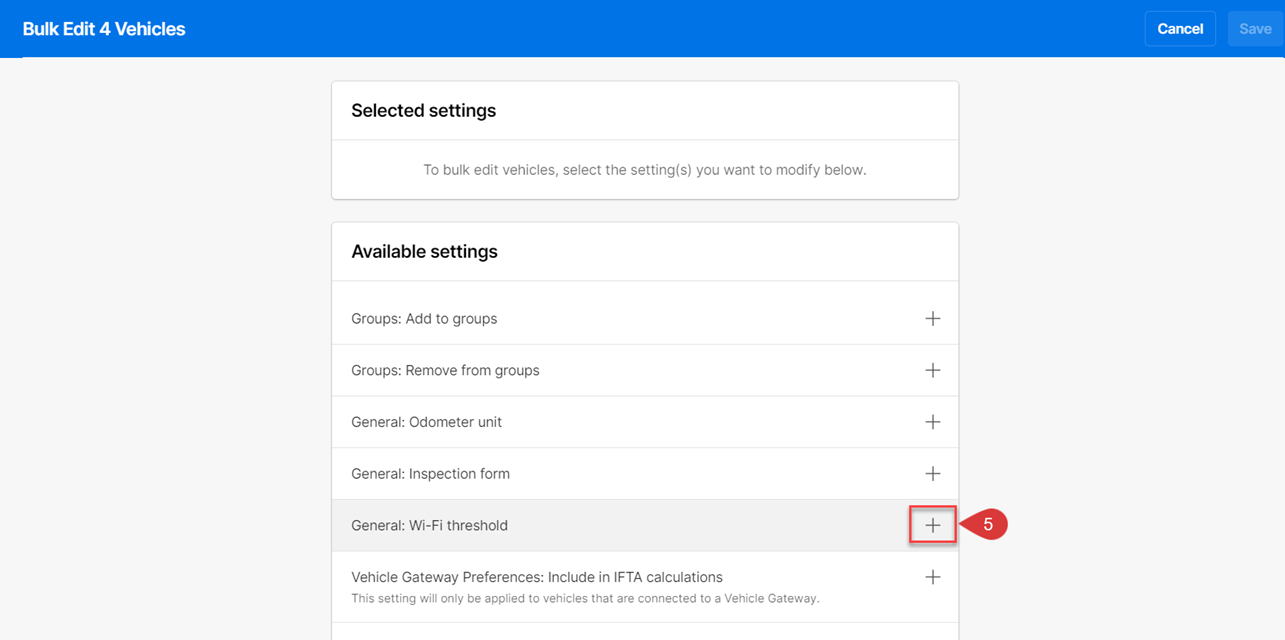Choose the General: Inspection form row text
This screenshot has width=1285, height=640.
coord(430,474)
